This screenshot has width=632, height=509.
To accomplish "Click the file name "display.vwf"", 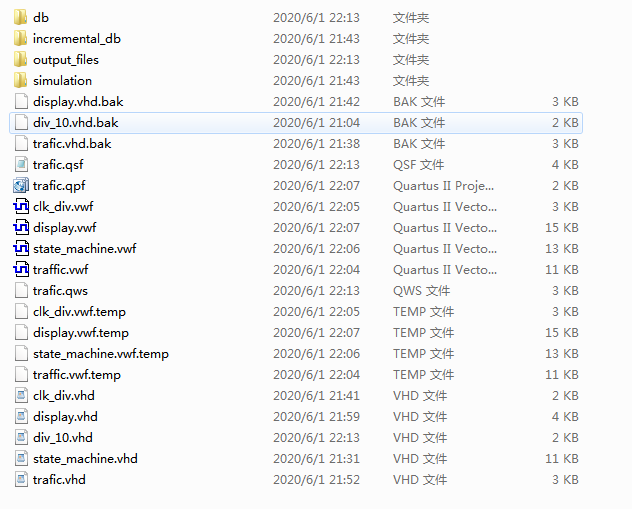I will 64,228.
